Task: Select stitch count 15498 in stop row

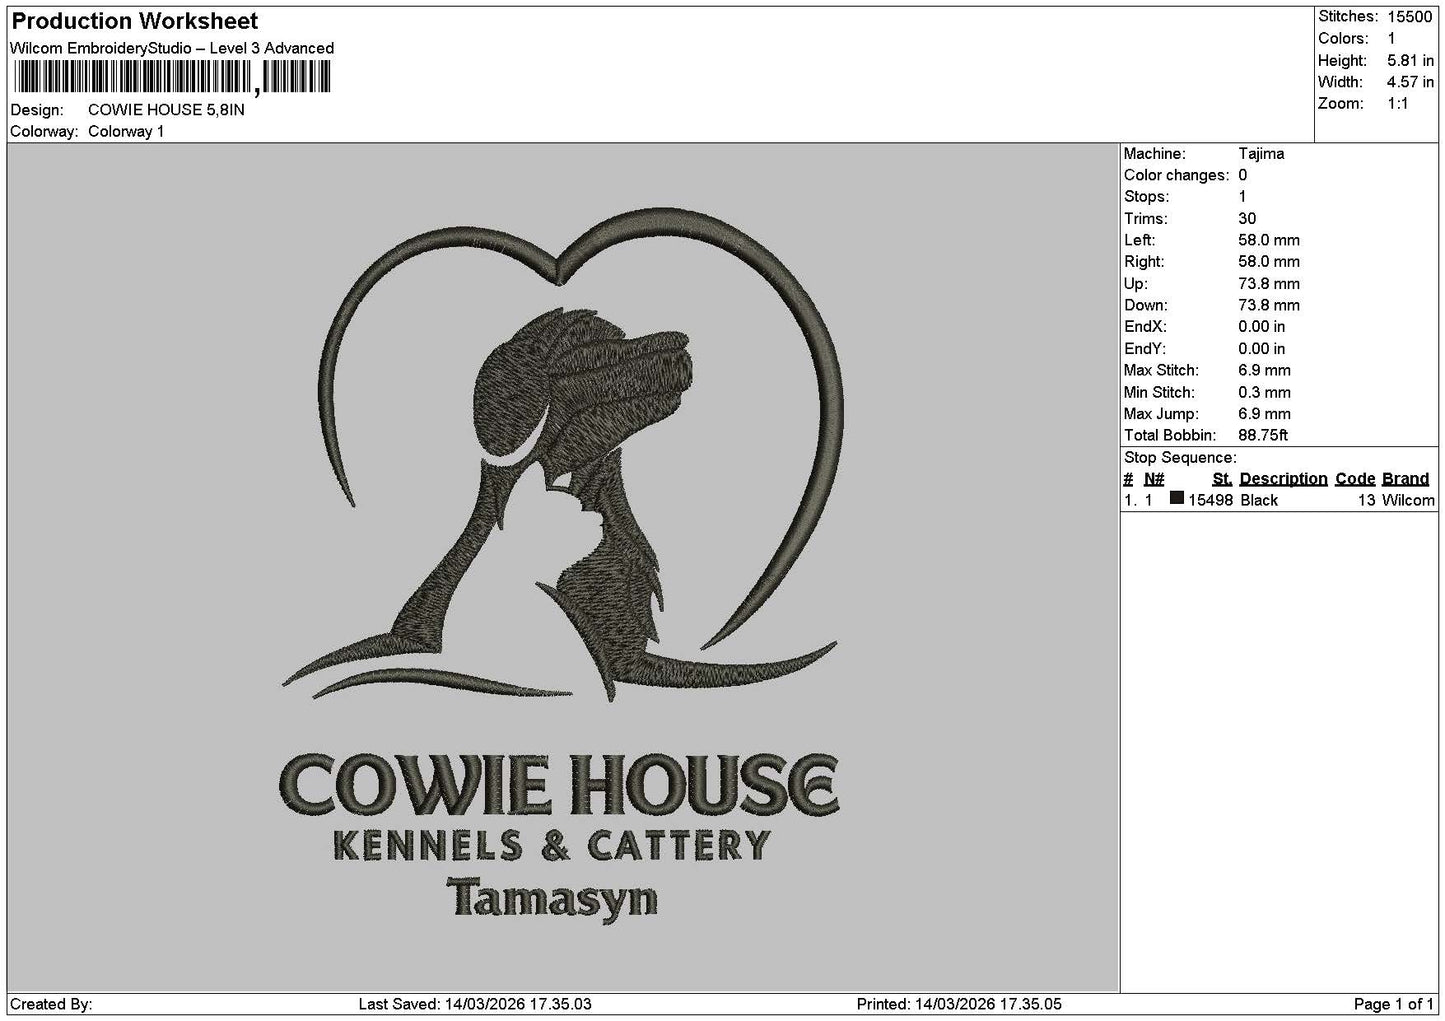Action: (x=1210, y=500)
